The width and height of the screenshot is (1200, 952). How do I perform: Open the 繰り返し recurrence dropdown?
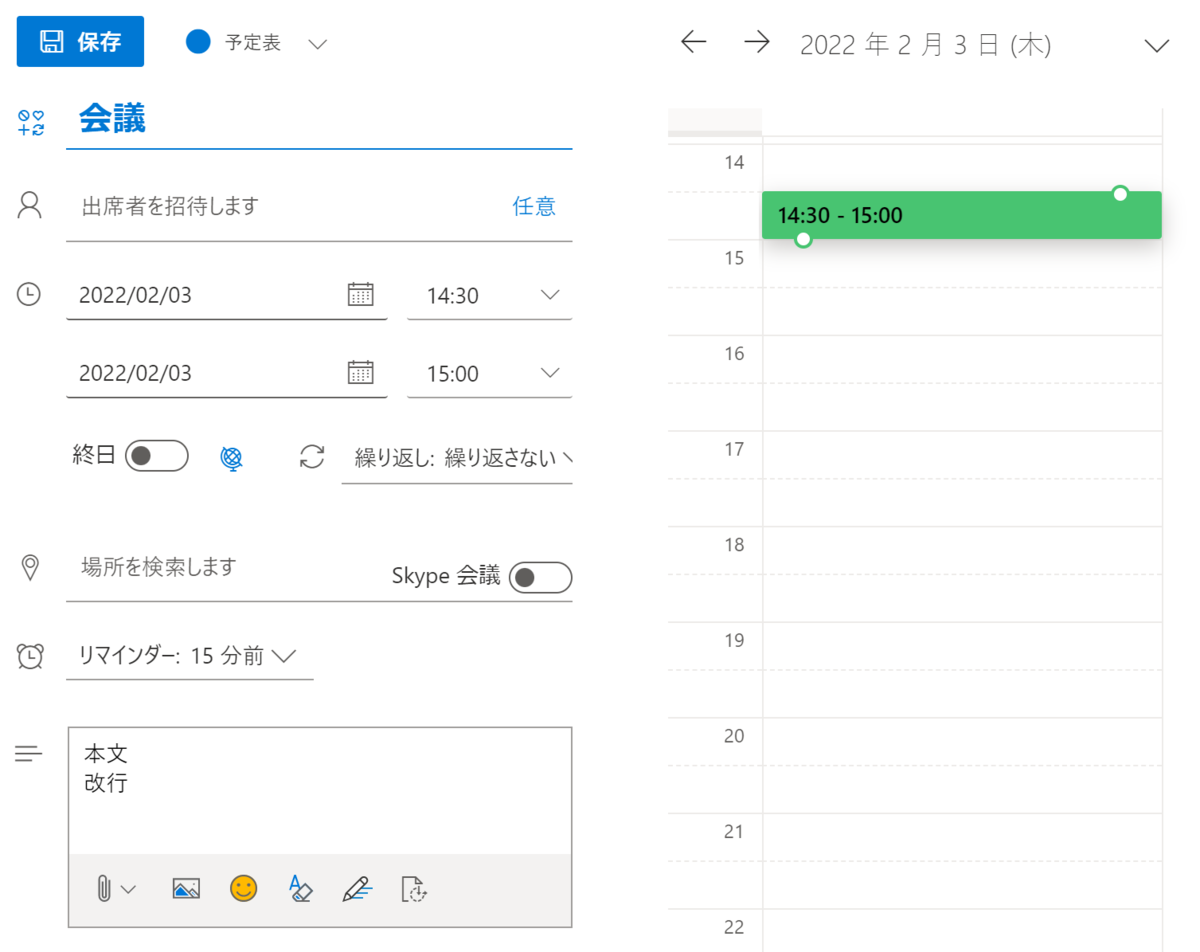point(457,459)
